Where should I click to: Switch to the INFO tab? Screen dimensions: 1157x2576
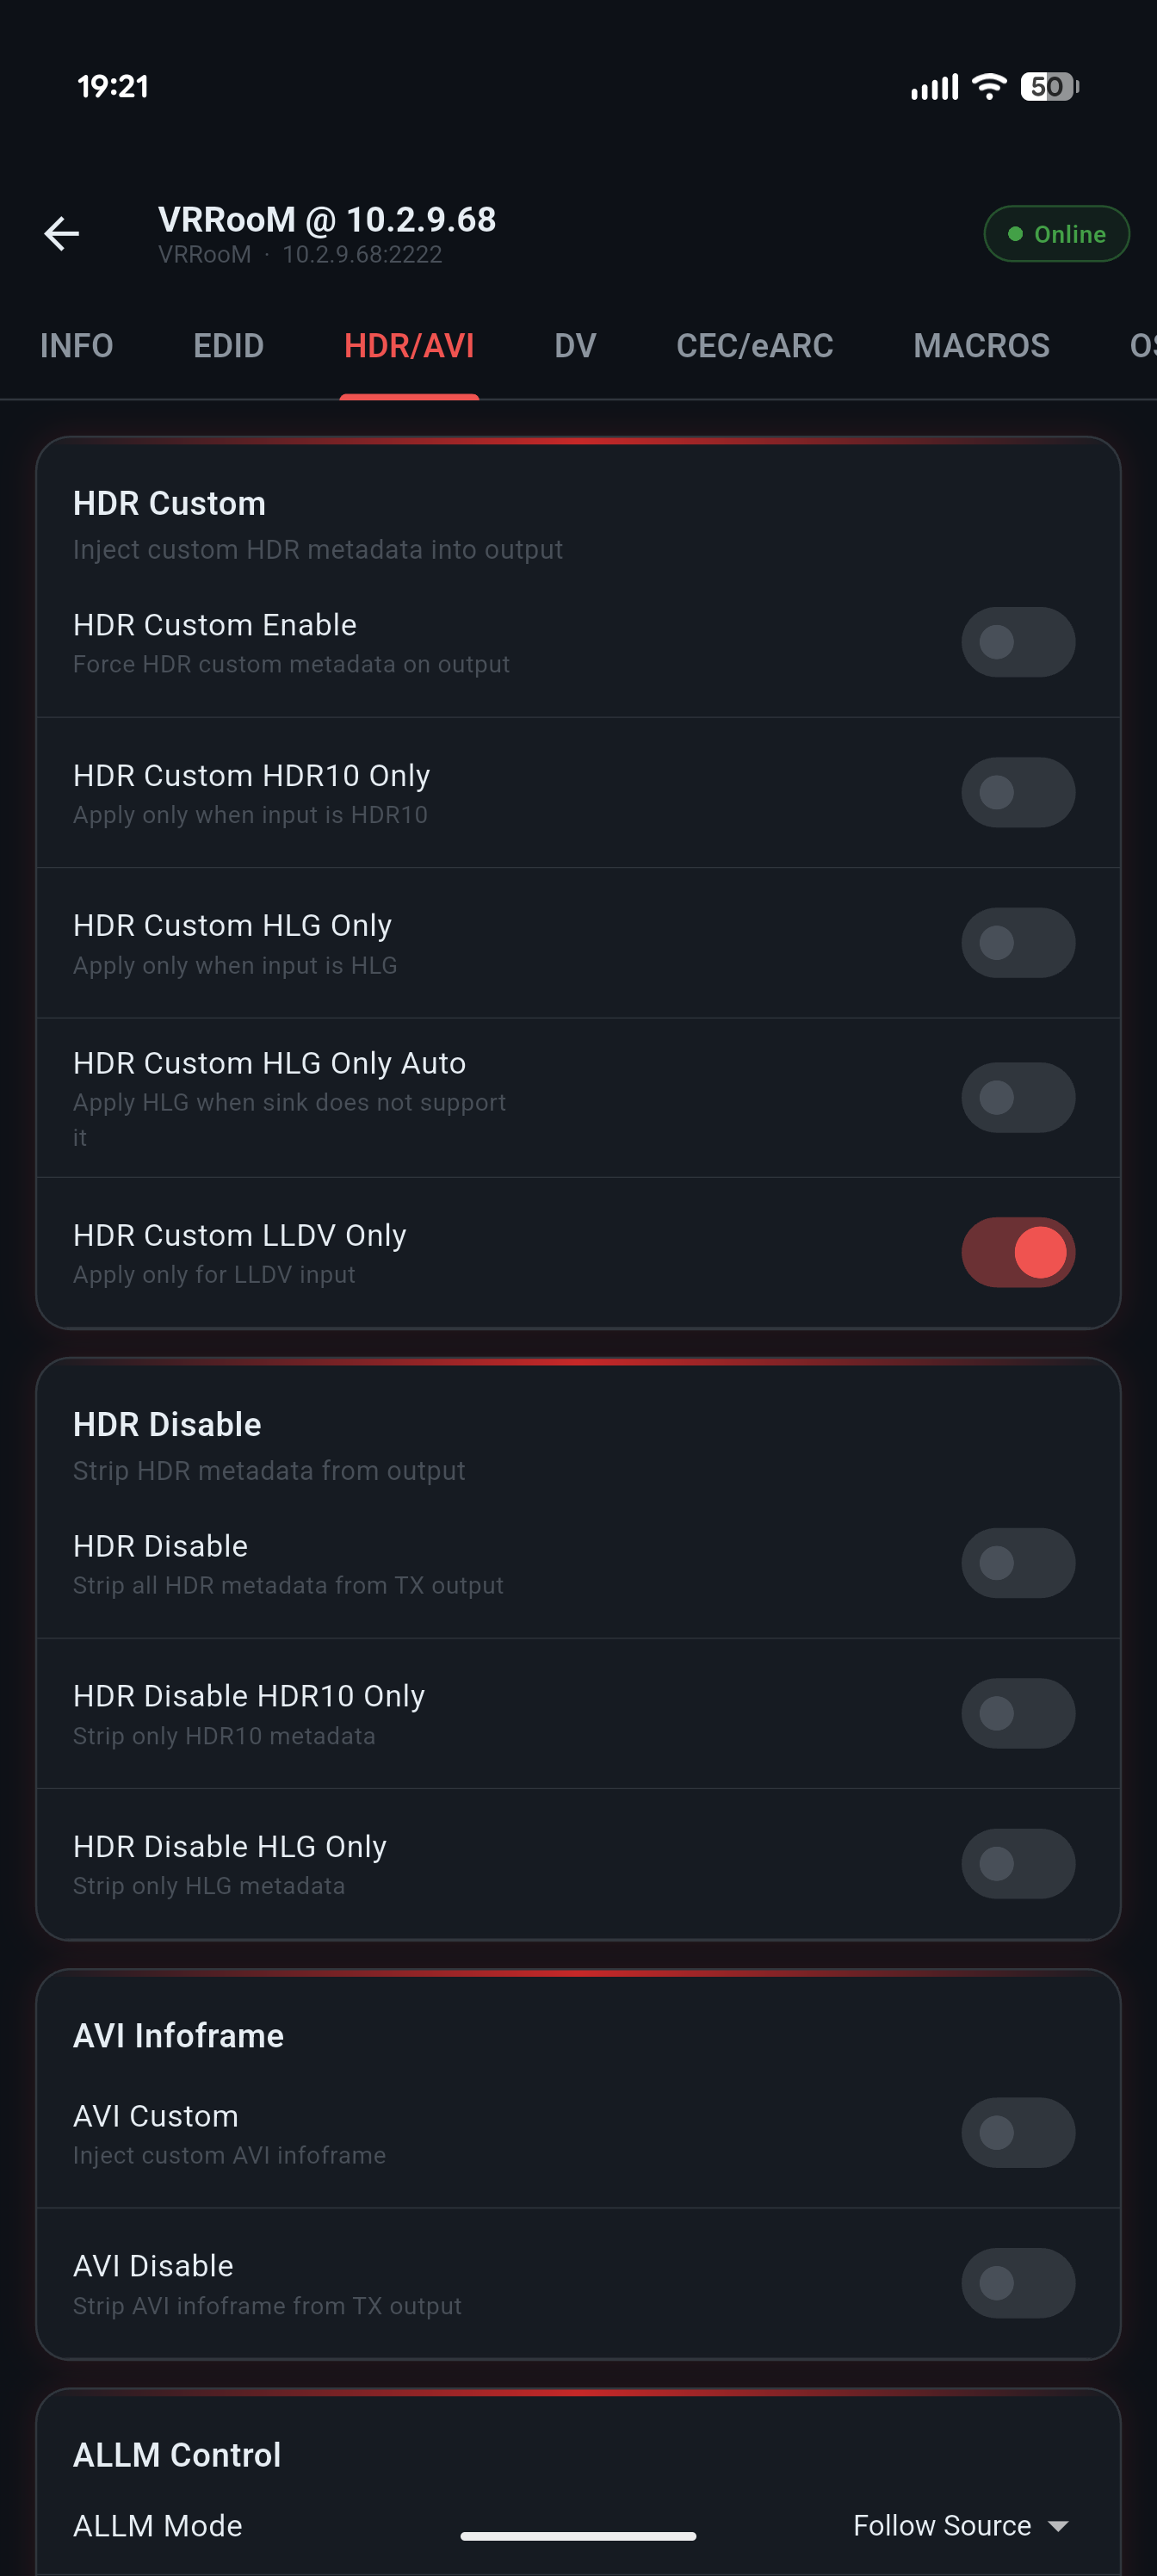[76, 346]
